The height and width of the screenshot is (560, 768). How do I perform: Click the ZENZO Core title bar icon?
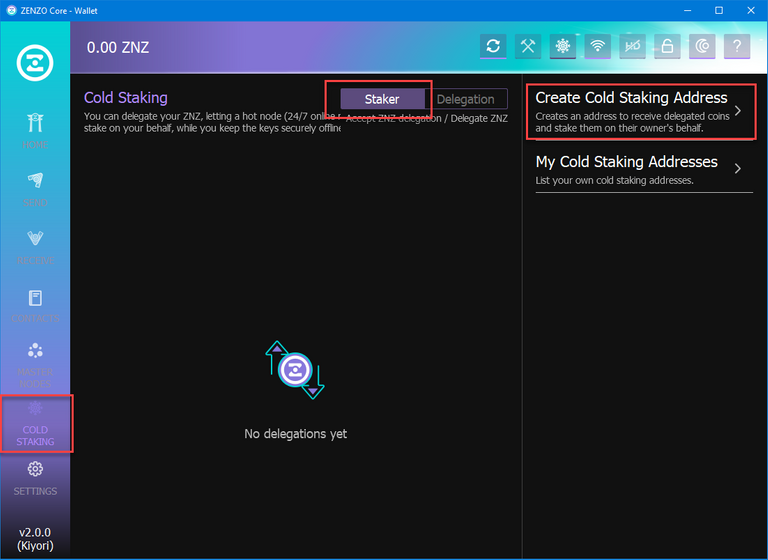(11, 10)
